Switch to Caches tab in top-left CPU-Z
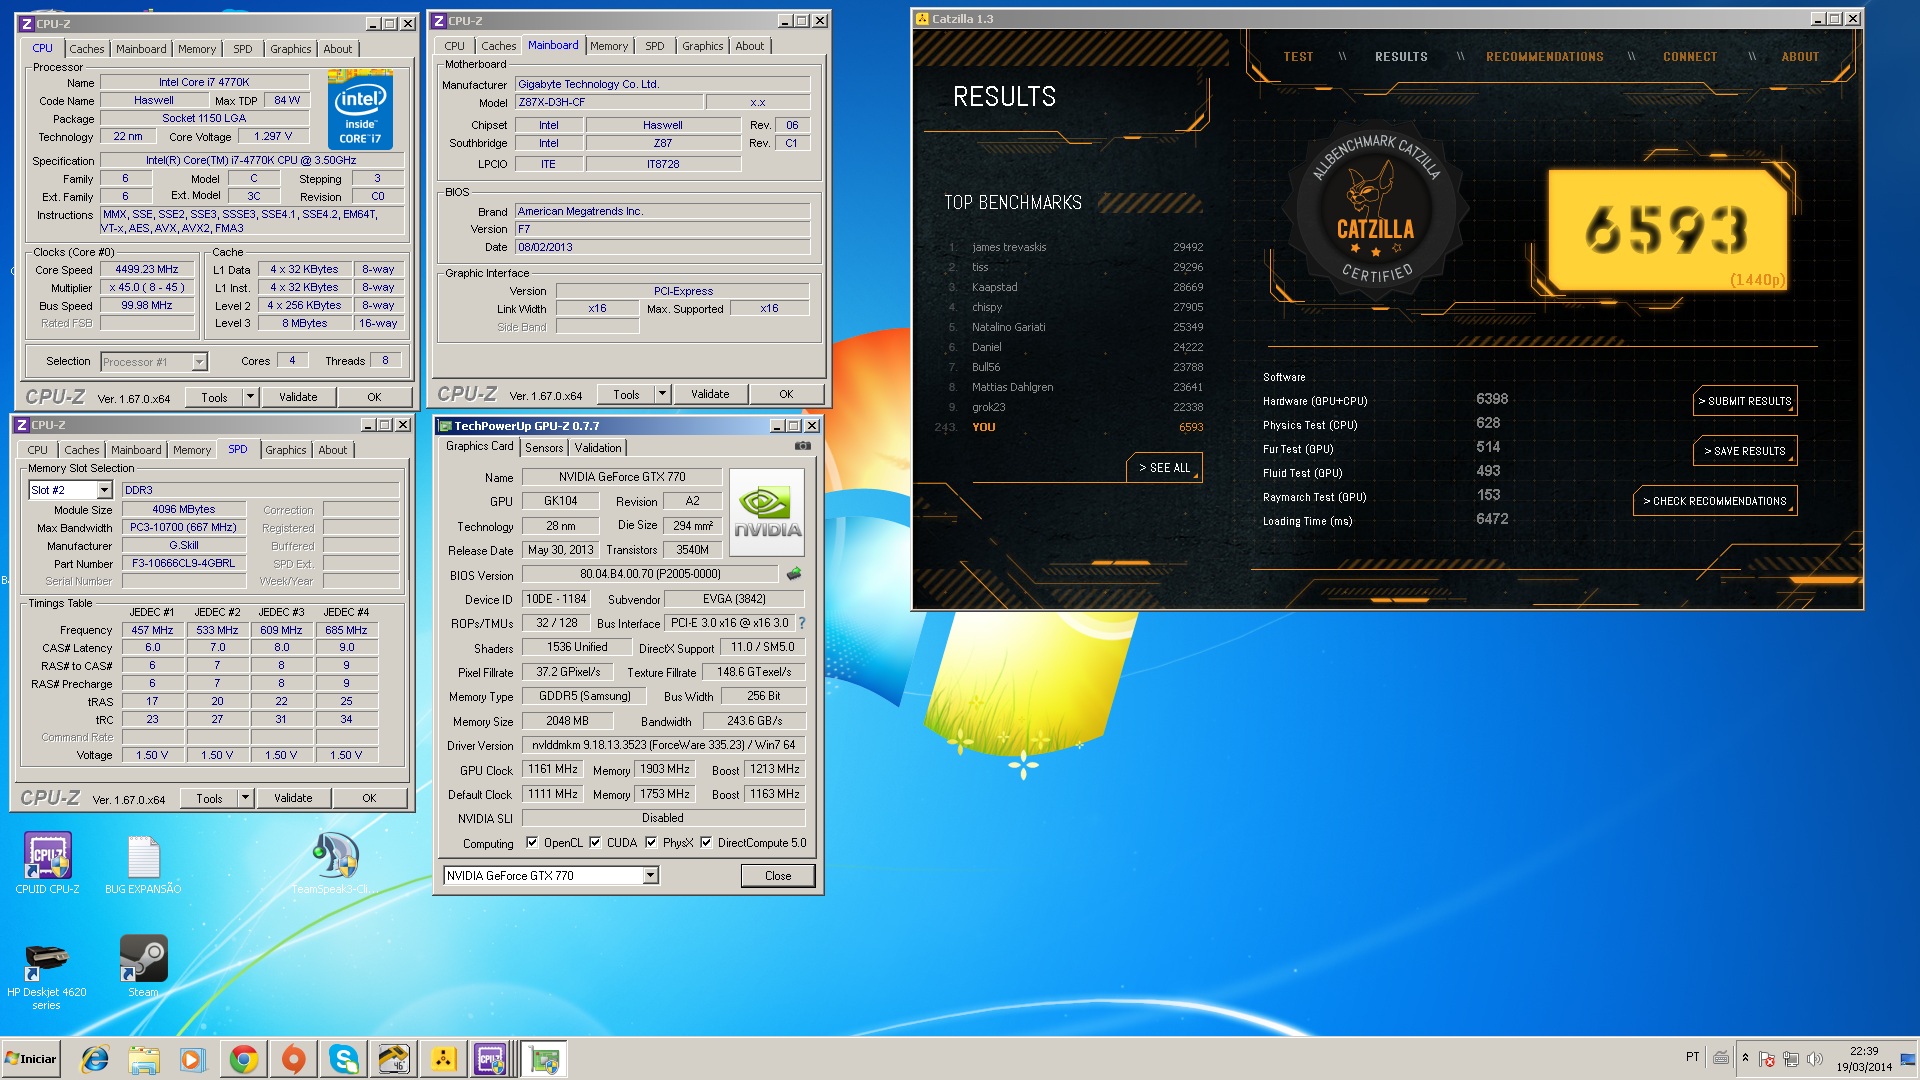The image size is (1920, 1080). [x=86, y=49]
